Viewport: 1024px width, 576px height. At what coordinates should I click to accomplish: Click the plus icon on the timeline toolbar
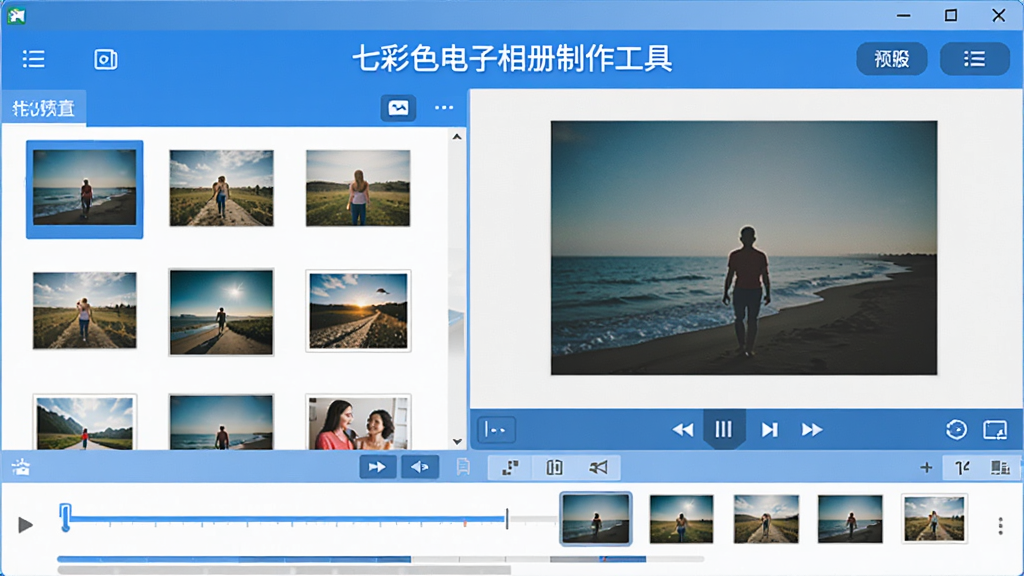926,468
